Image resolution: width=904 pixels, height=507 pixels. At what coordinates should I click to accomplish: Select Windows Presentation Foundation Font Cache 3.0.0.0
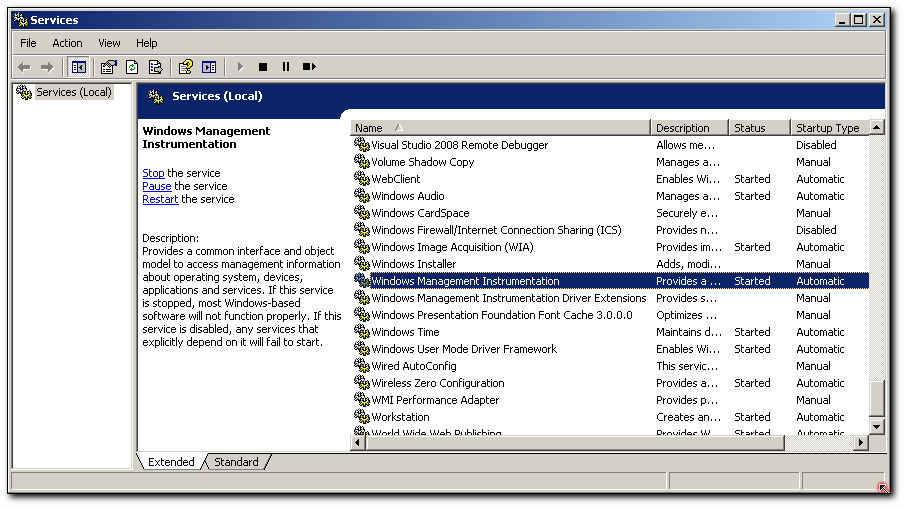coord(502,315)
